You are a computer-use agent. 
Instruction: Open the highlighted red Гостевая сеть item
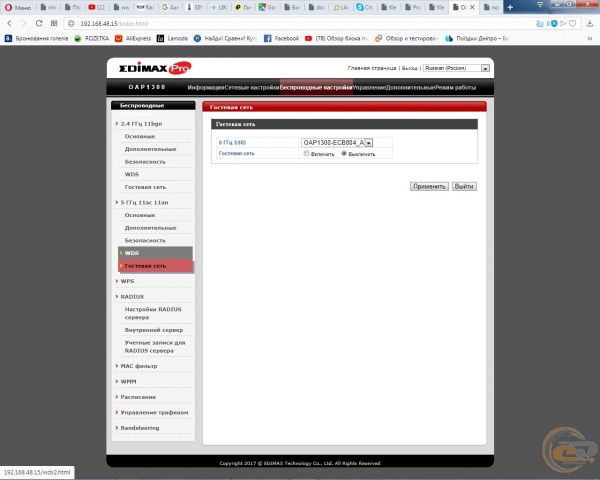[155, 266]
